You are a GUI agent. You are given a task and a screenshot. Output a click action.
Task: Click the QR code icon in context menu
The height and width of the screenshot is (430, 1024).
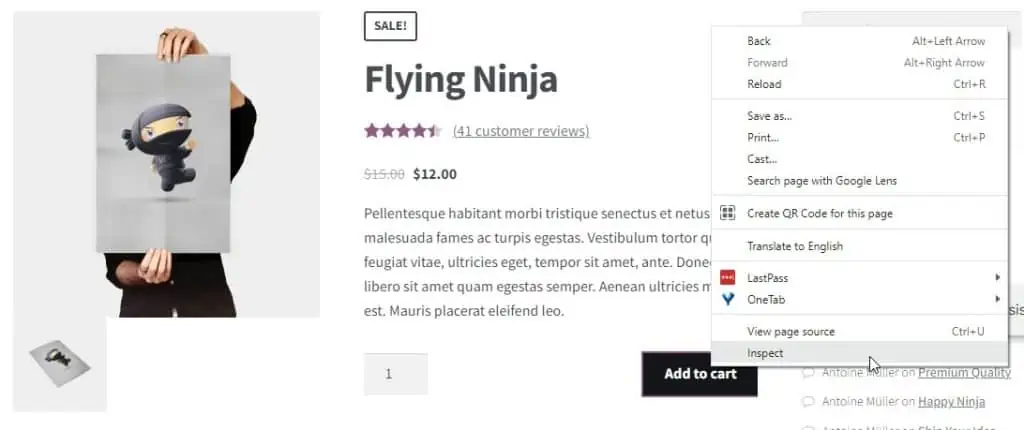pyautogui.click(x=728, y=213)
